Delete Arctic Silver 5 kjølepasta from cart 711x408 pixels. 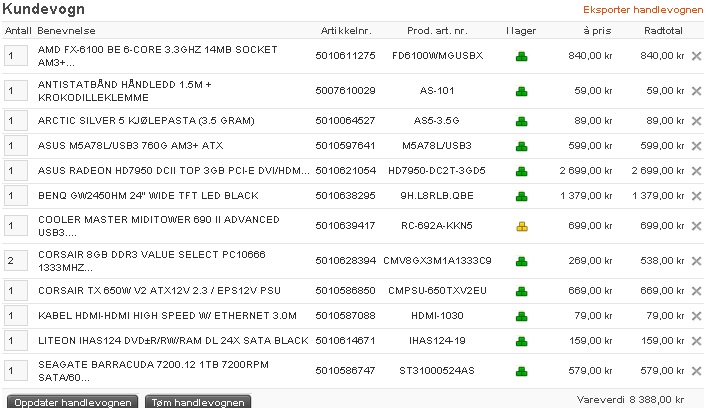(696, 121)
